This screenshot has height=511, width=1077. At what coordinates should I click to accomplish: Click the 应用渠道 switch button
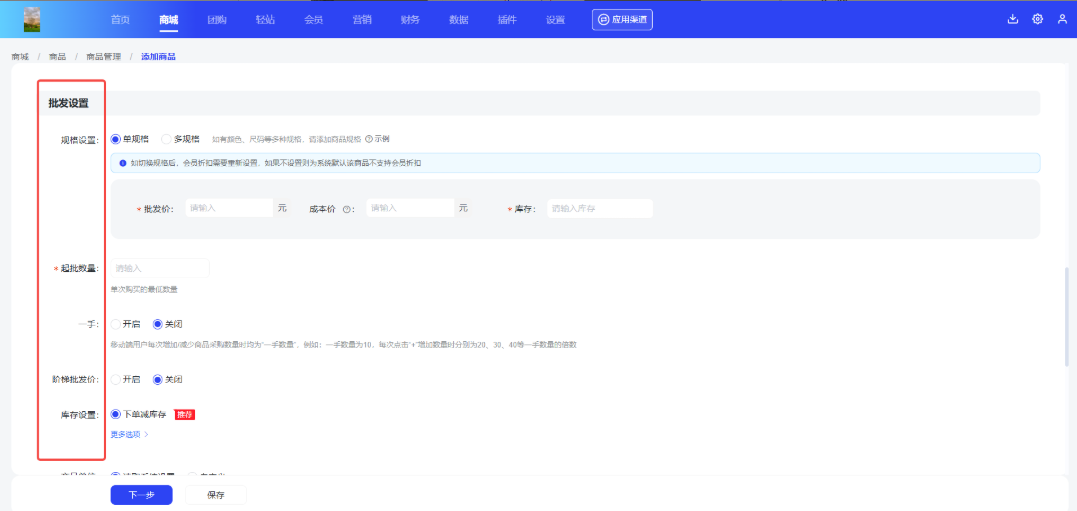[622, 19]
